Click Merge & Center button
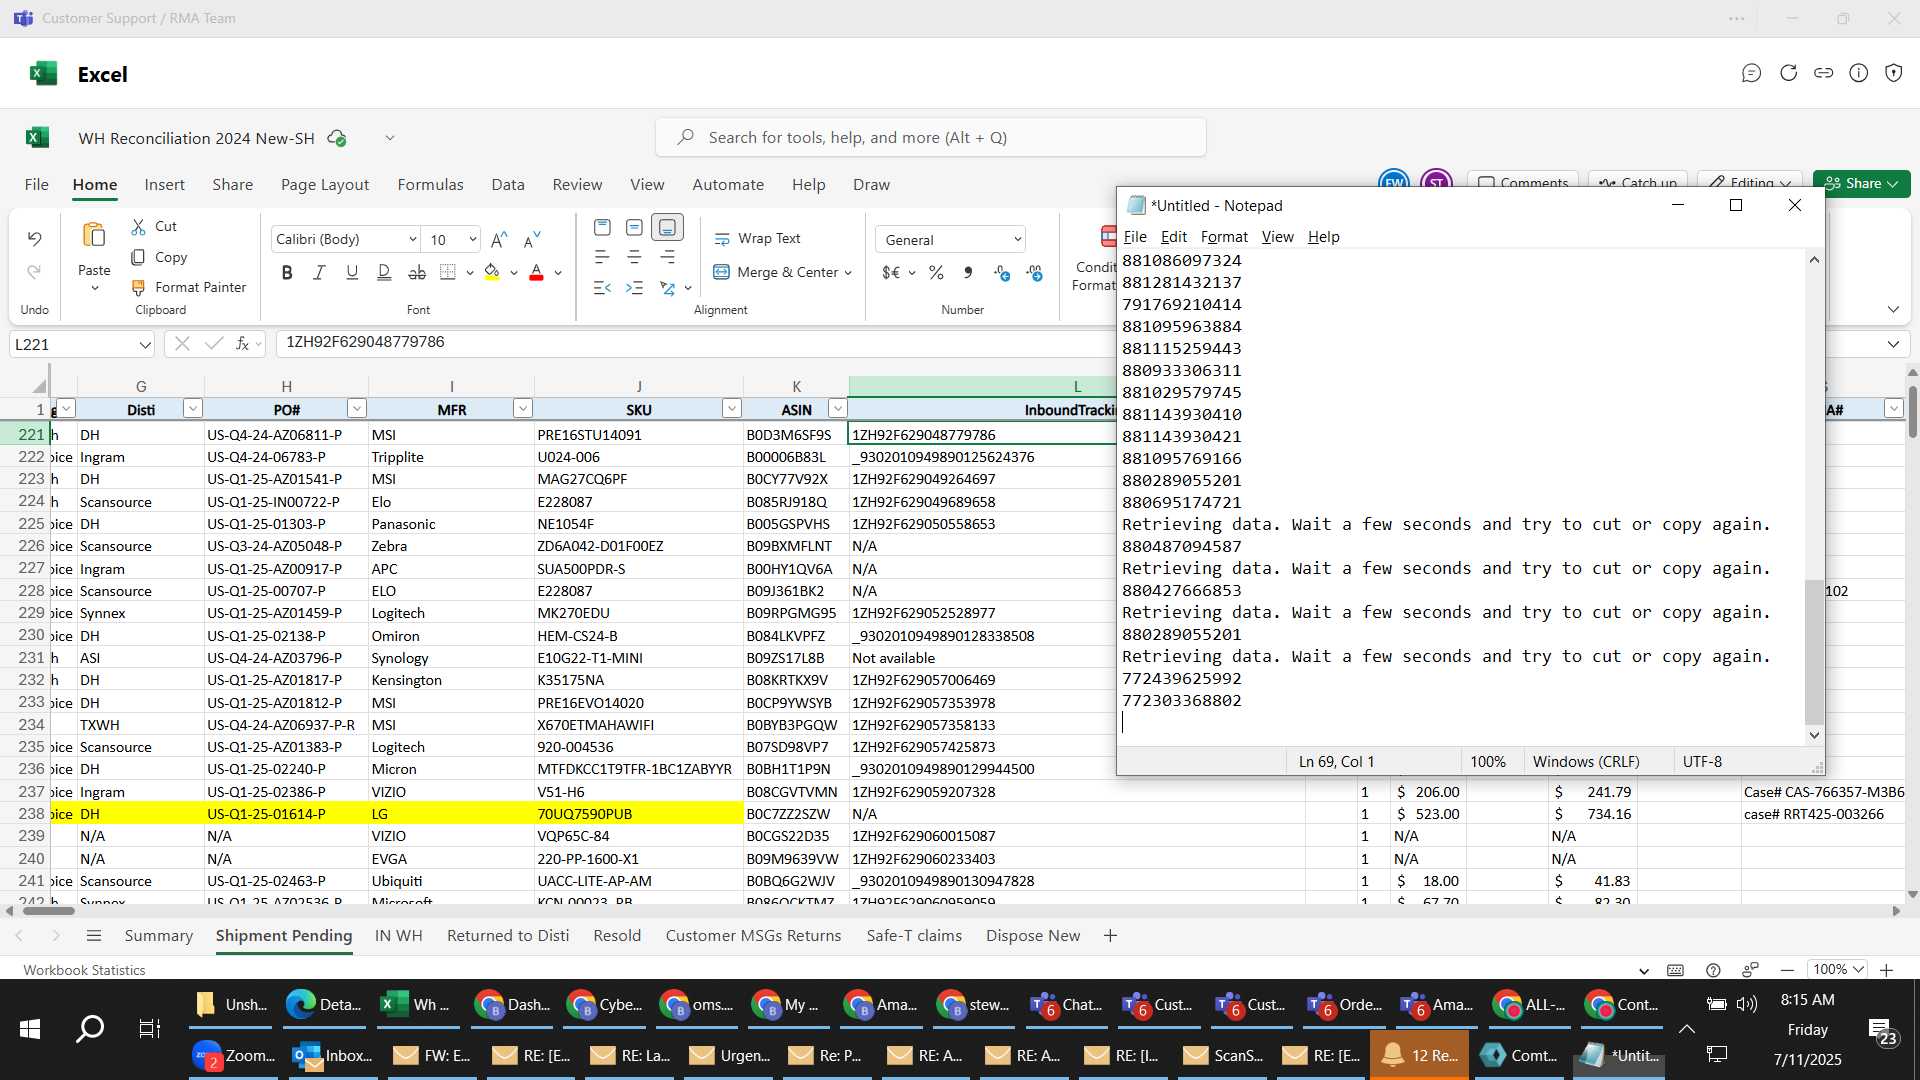 tap(775, 272)
